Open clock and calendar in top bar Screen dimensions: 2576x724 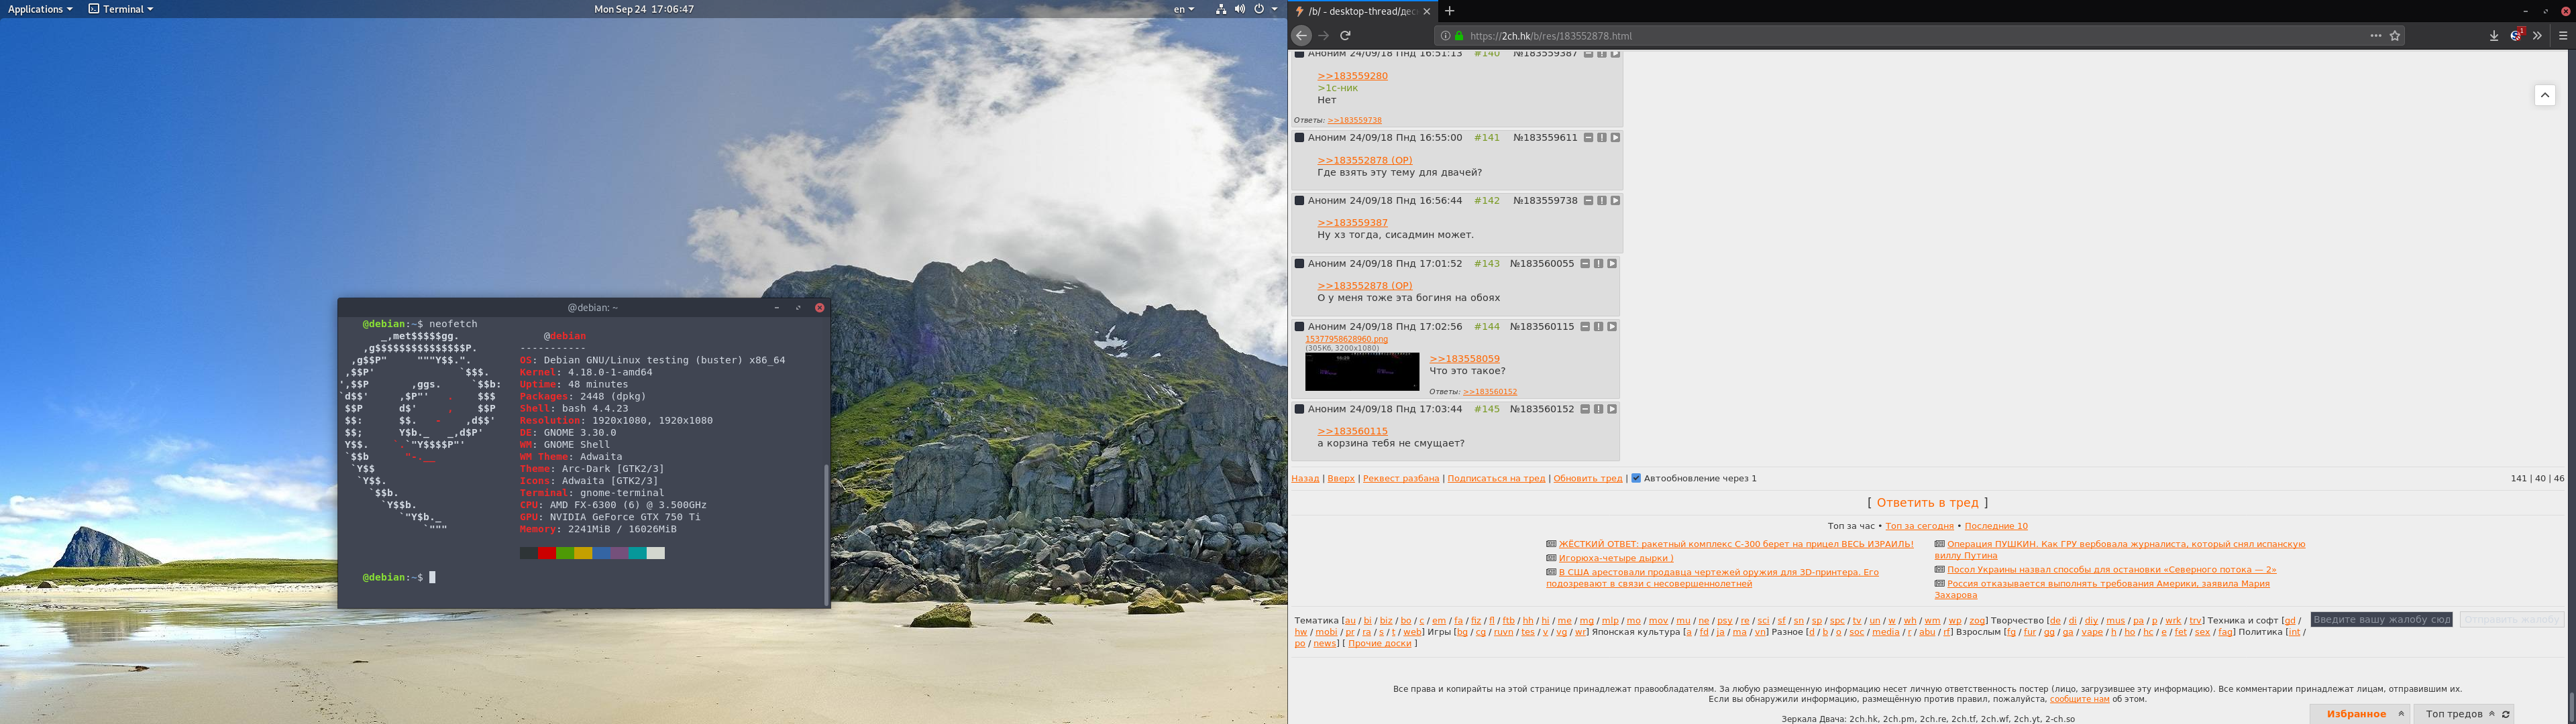coord(644,9)
